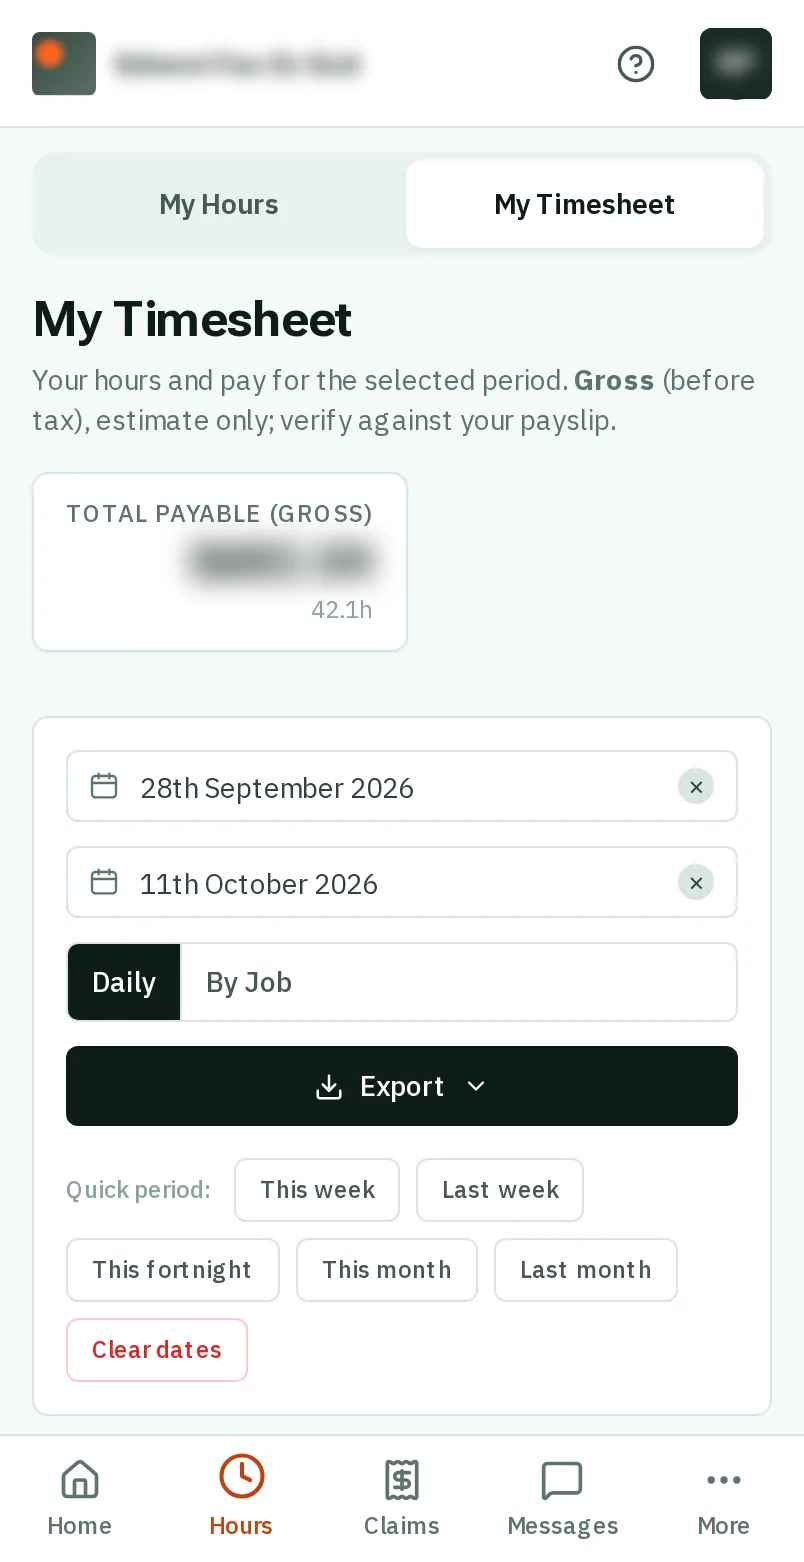
Task: Open calendar for the start date field
Action: 104,787
